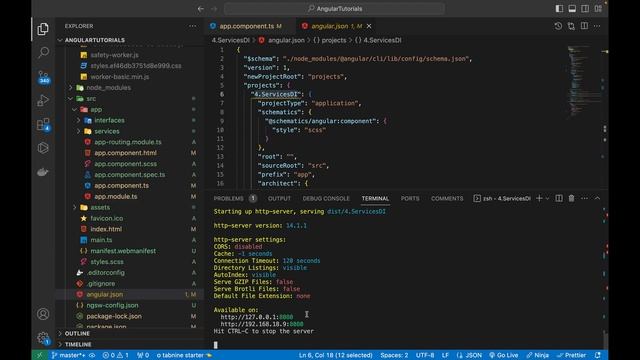Click the tabnine starter status item
The width and height of the screenshot is (640, 360).
tap(184, 355)
